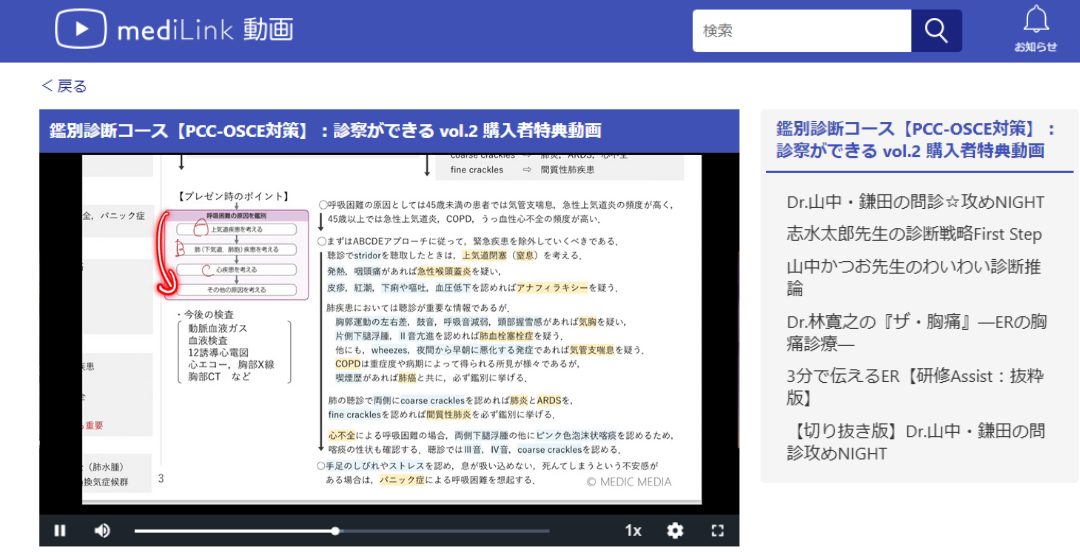Image resolution: width=1080 pixels, height=552 pixels.
Task: Go back via 戻る link
Action: point(65,86)
